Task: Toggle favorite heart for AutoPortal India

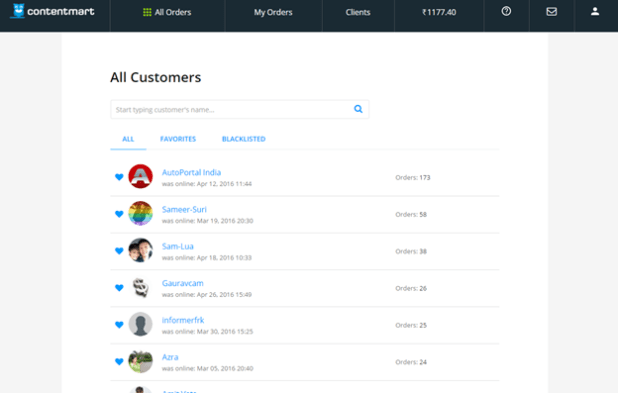Action: 119,177
